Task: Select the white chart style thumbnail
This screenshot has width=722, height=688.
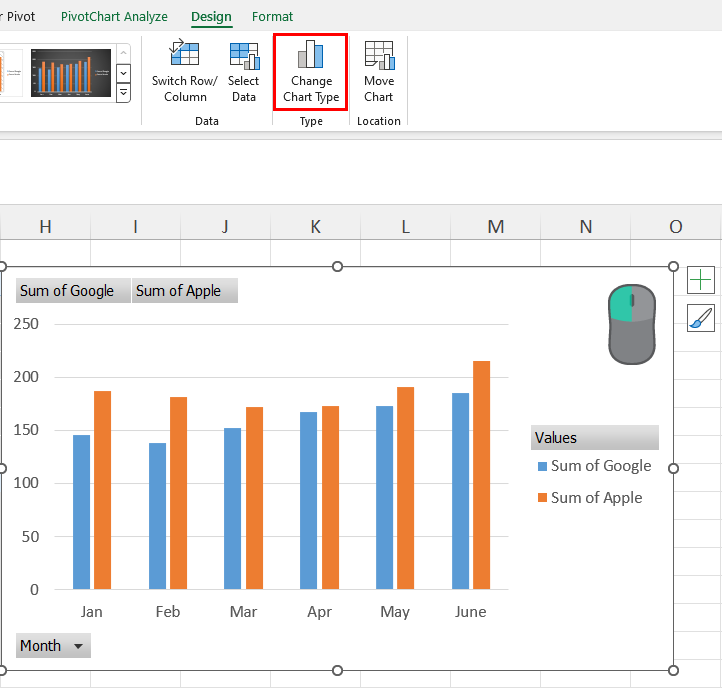Action: point(10,72)
